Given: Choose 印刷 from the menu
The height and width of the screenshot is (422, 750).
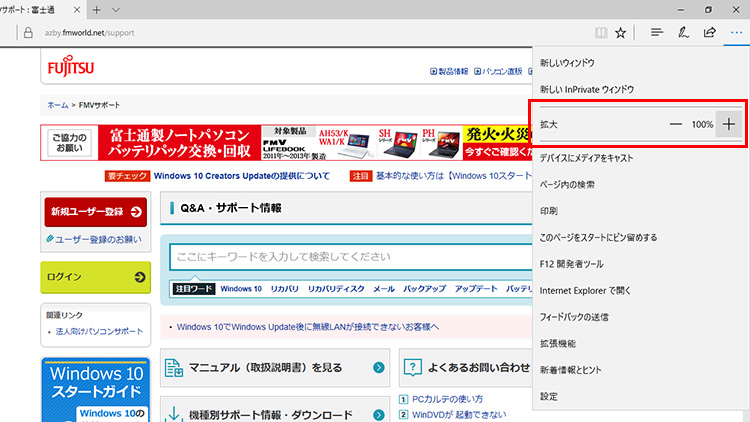Looking at the screenshot, I should click(x=549, y=211).
